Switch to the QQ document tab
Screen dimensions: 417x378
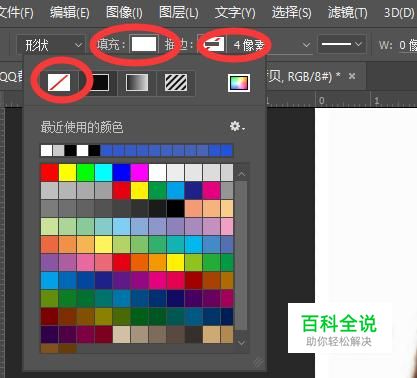(12, 76)
